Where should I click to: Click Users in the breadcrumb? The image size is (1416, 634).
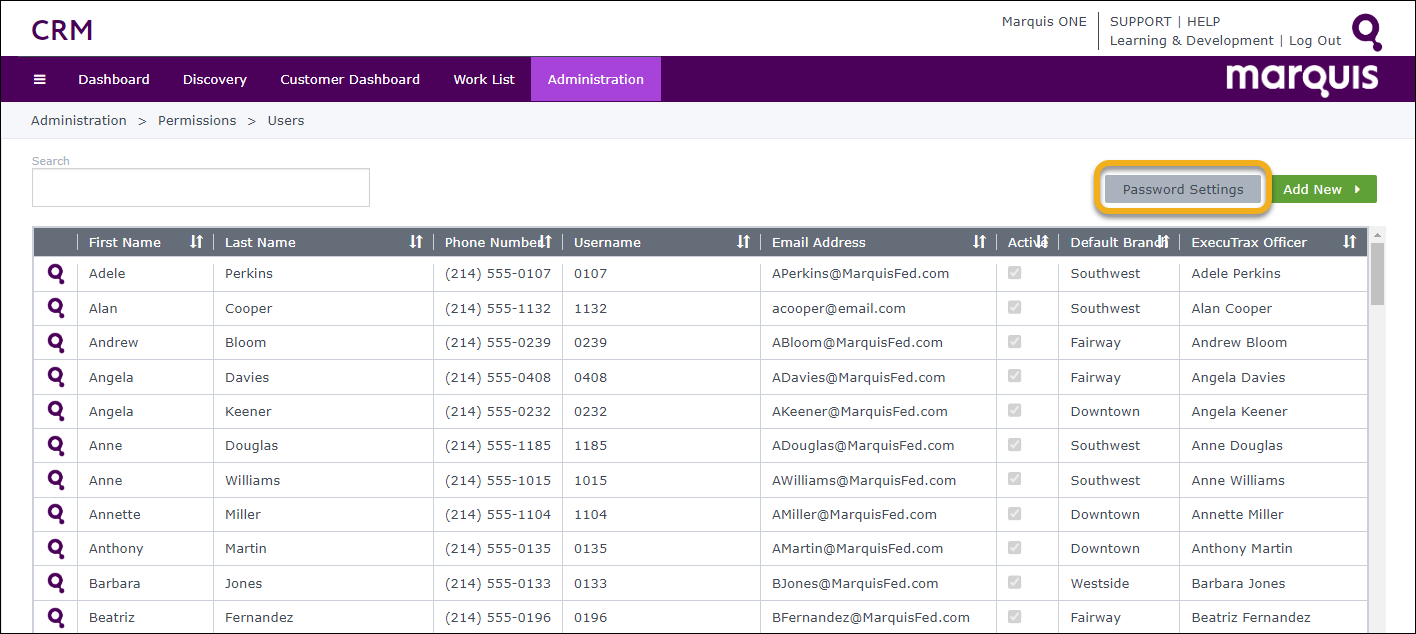(x=286, y=120)
